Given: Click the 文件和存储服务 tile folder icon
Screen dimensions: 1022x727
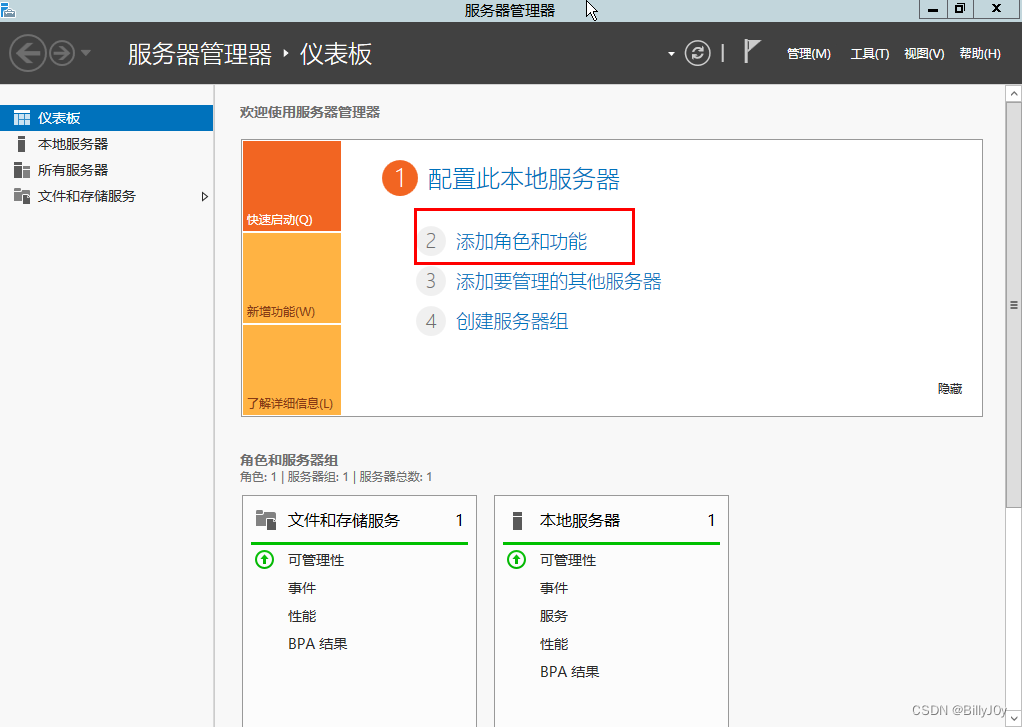Looking at the screenshot, I should tap(265, 520).
